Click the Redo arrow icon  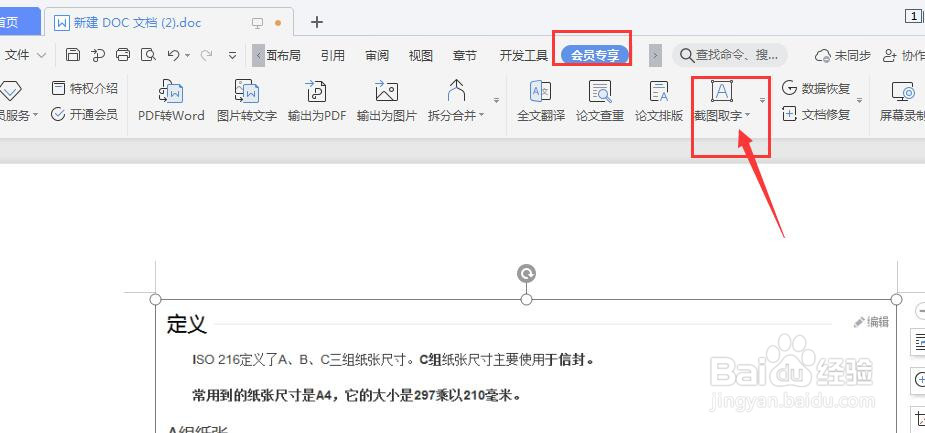click(206, 55)
